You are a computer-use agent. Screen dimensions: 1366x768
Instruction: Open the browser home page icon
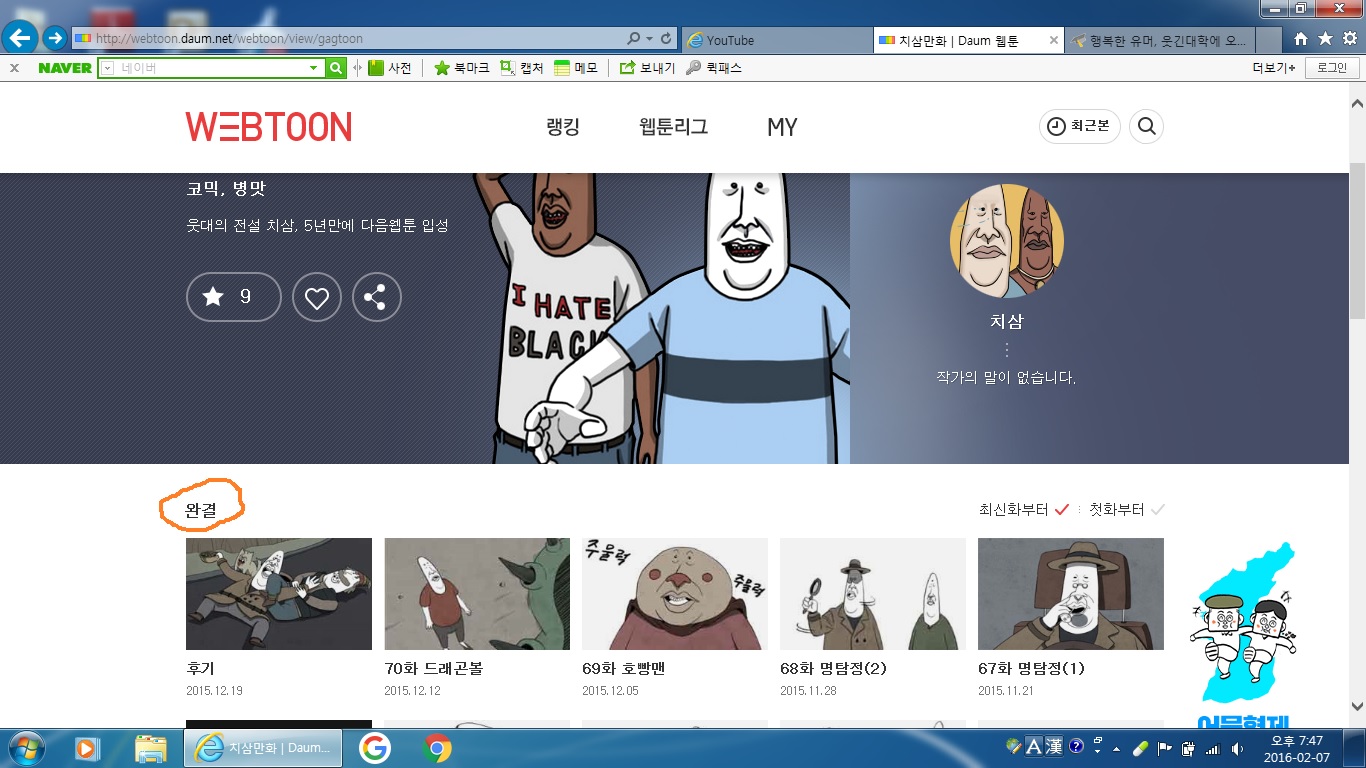(1301, 39)
